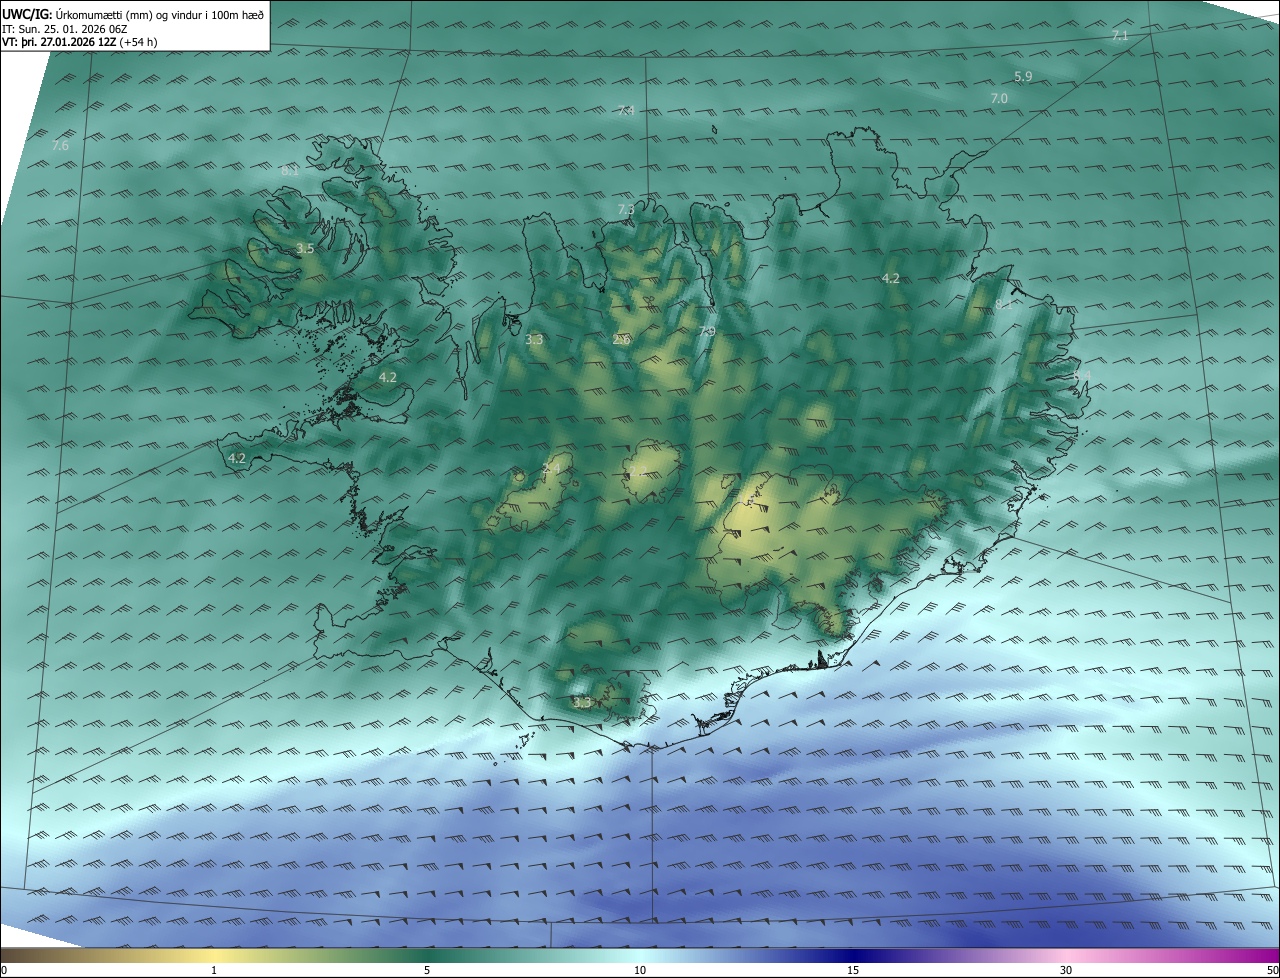Click the colorbar tick label 1
The image size is (1280, 978).
(214, 970)
